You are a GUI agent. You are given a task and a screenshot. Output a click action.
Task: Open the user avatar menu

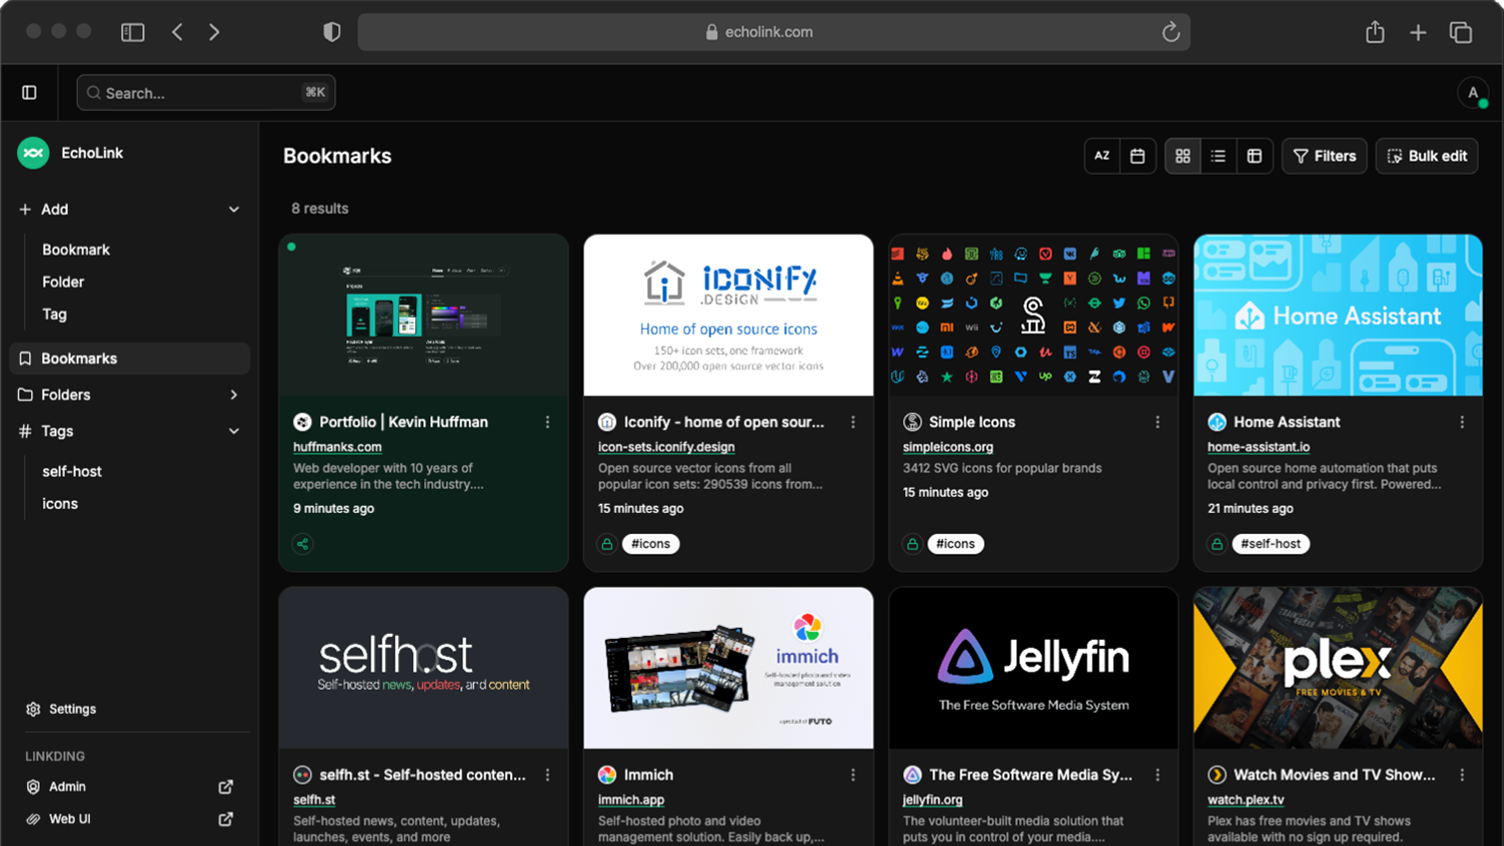tap(1473, 93)
